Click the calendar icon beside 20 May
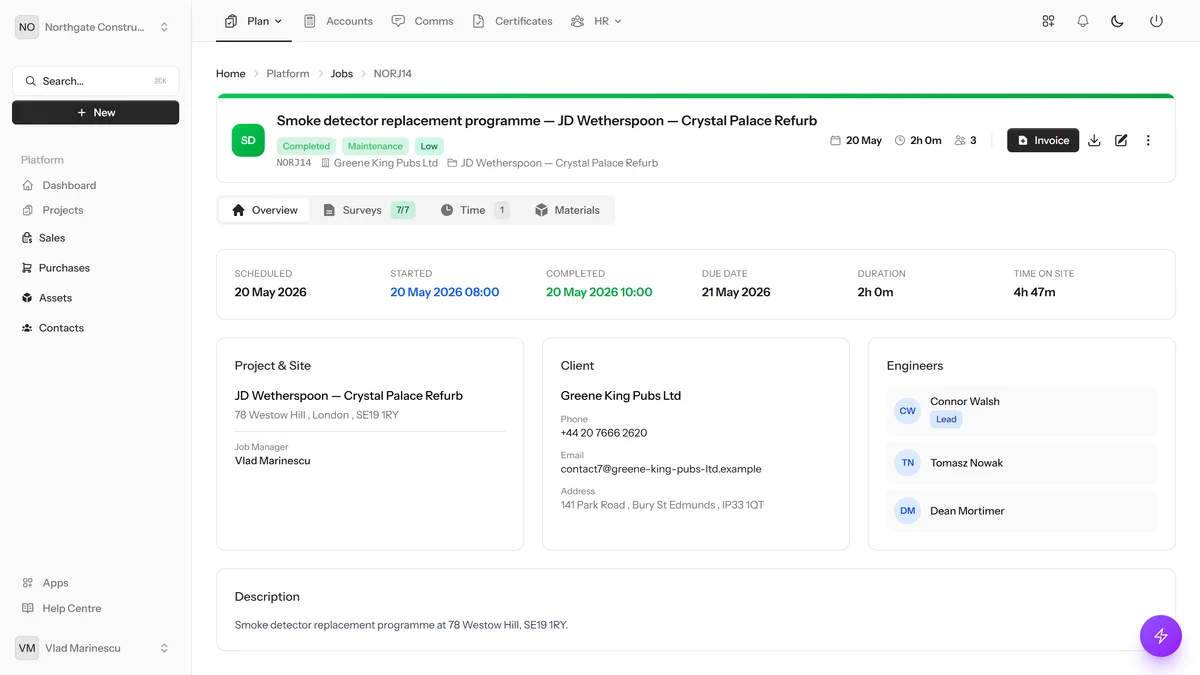The height and width of the screenshot is (675, 1200). [x=836, y=141]
